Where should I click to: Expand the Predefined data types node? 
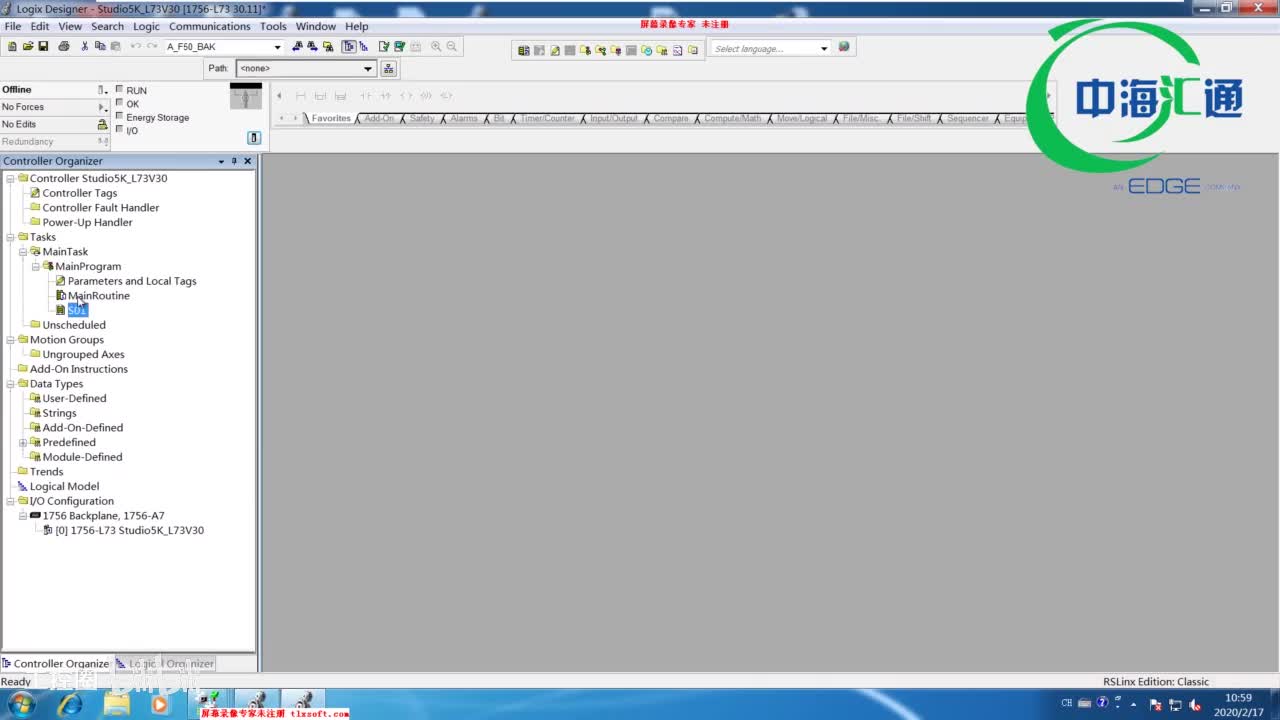(x=23, y=442)
